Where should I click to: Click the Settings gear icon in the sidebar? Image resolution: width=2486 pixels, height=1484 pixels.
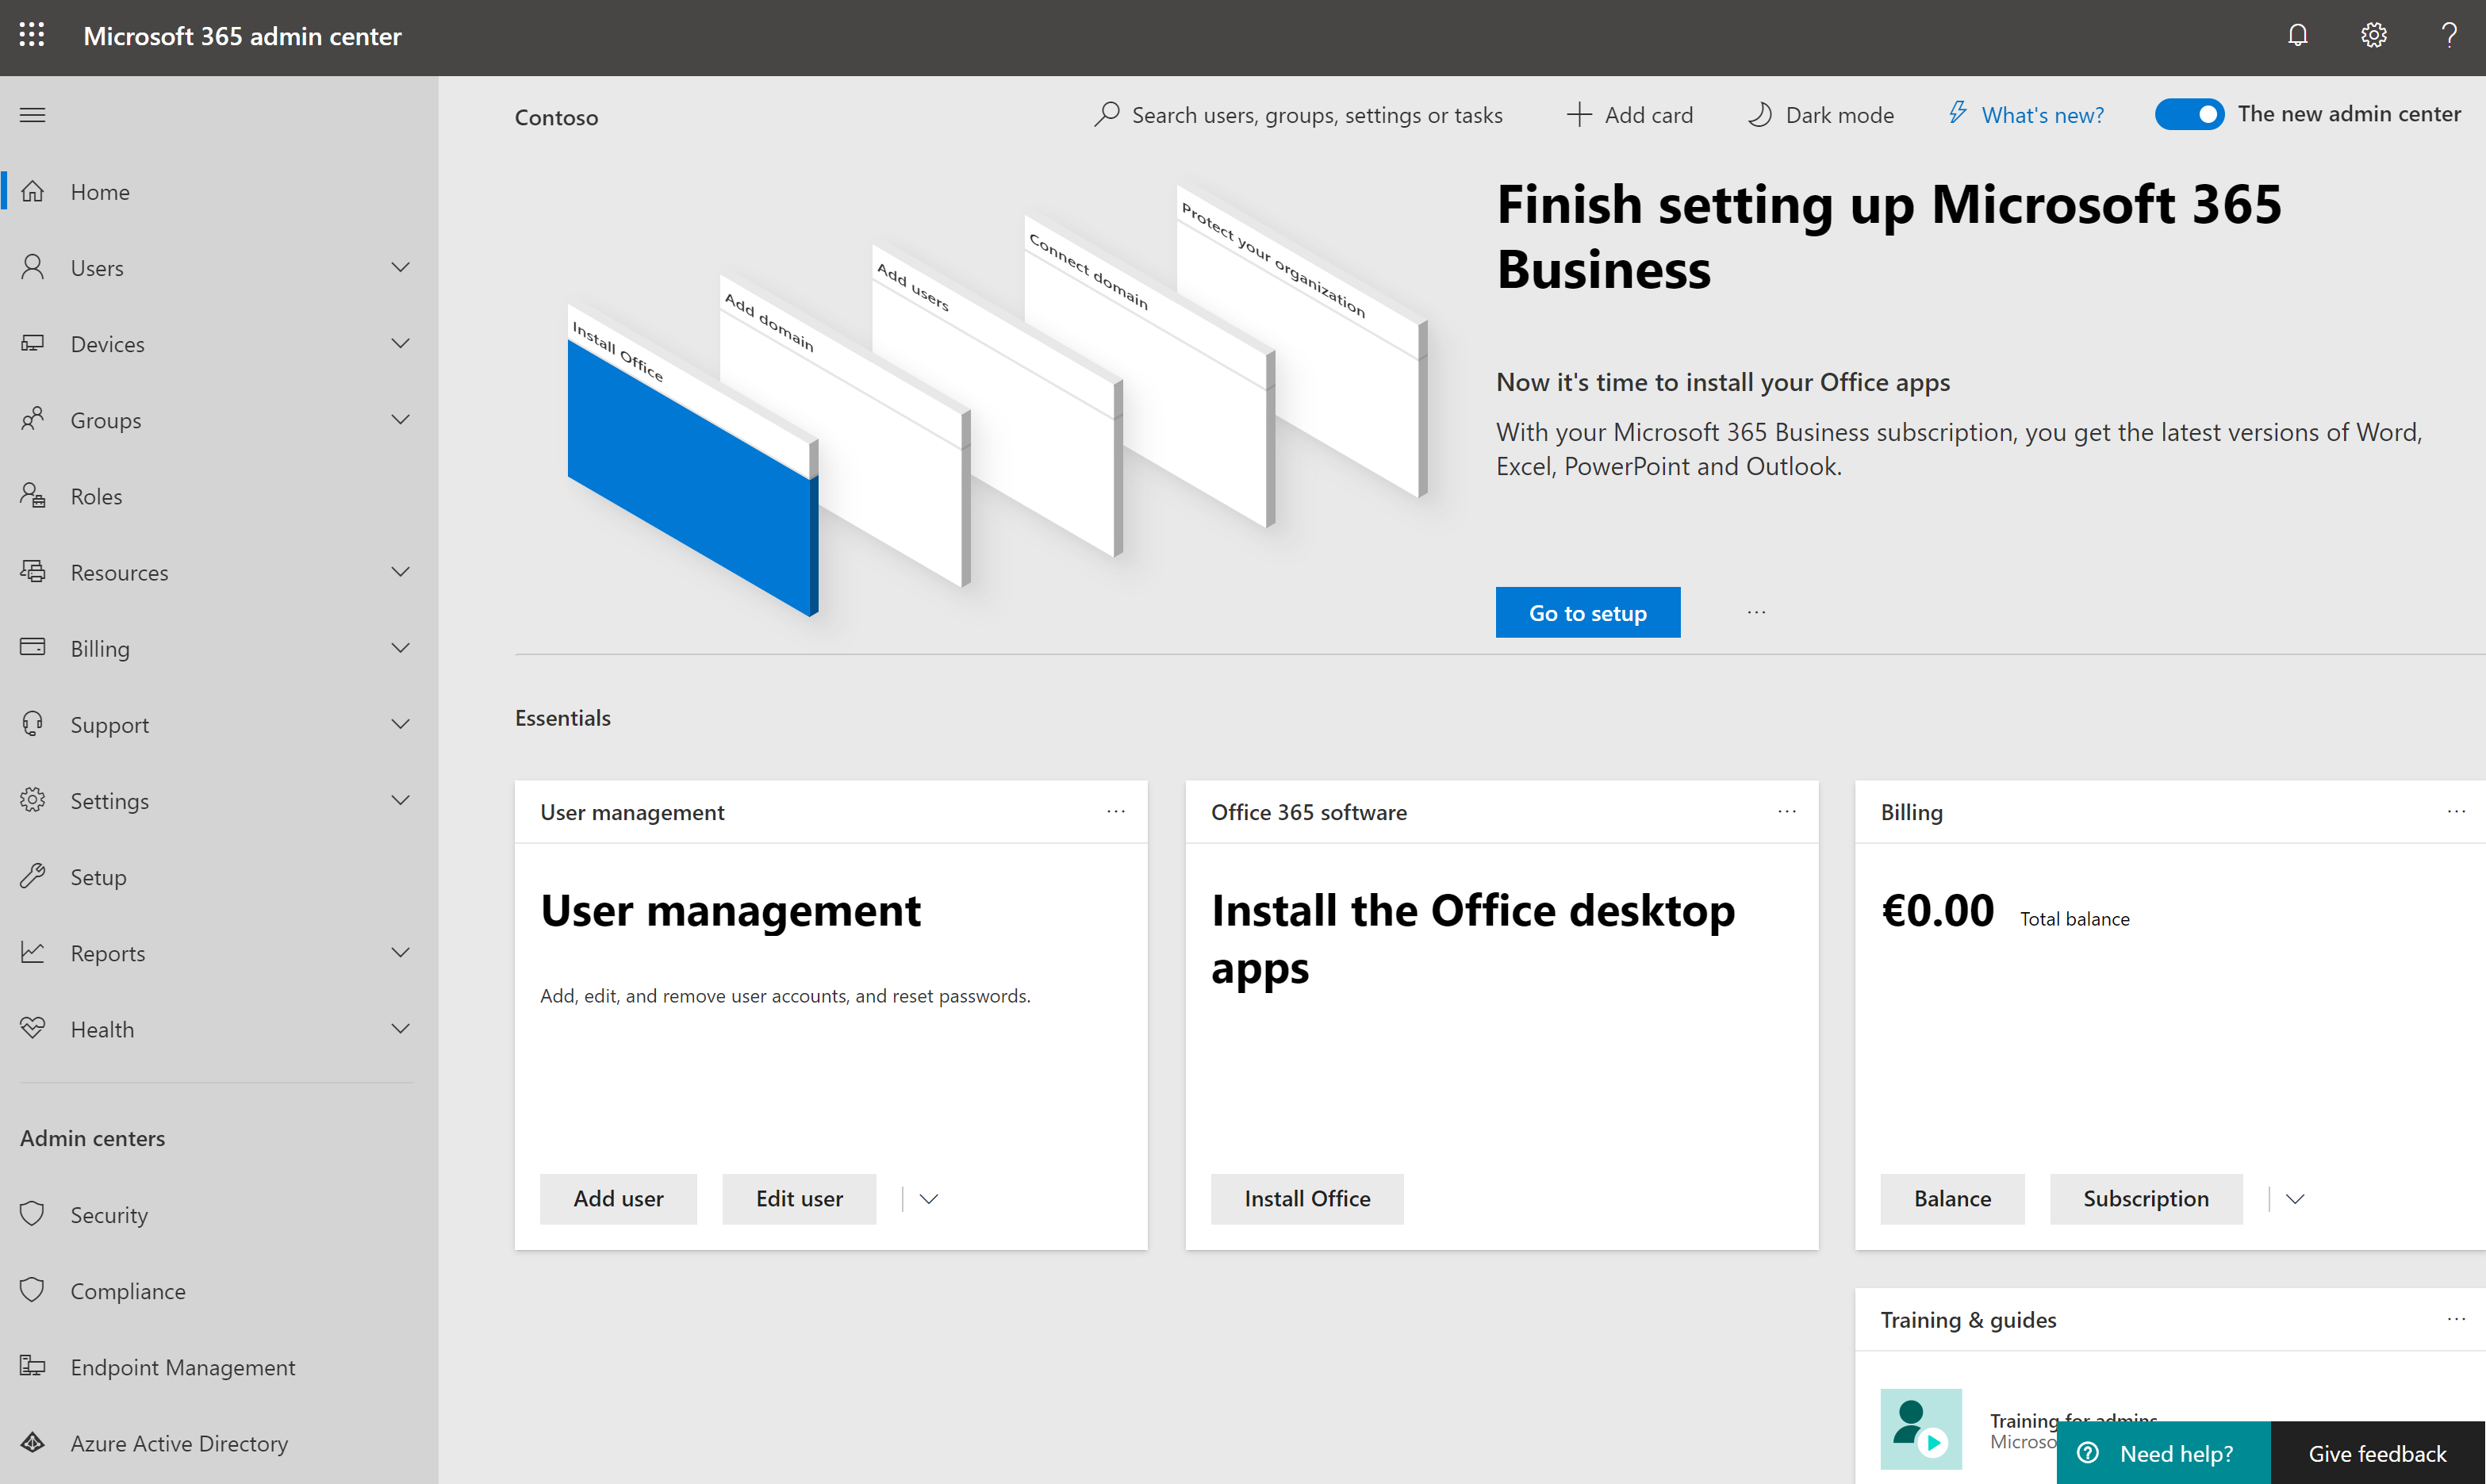click(x=32, y=799)
